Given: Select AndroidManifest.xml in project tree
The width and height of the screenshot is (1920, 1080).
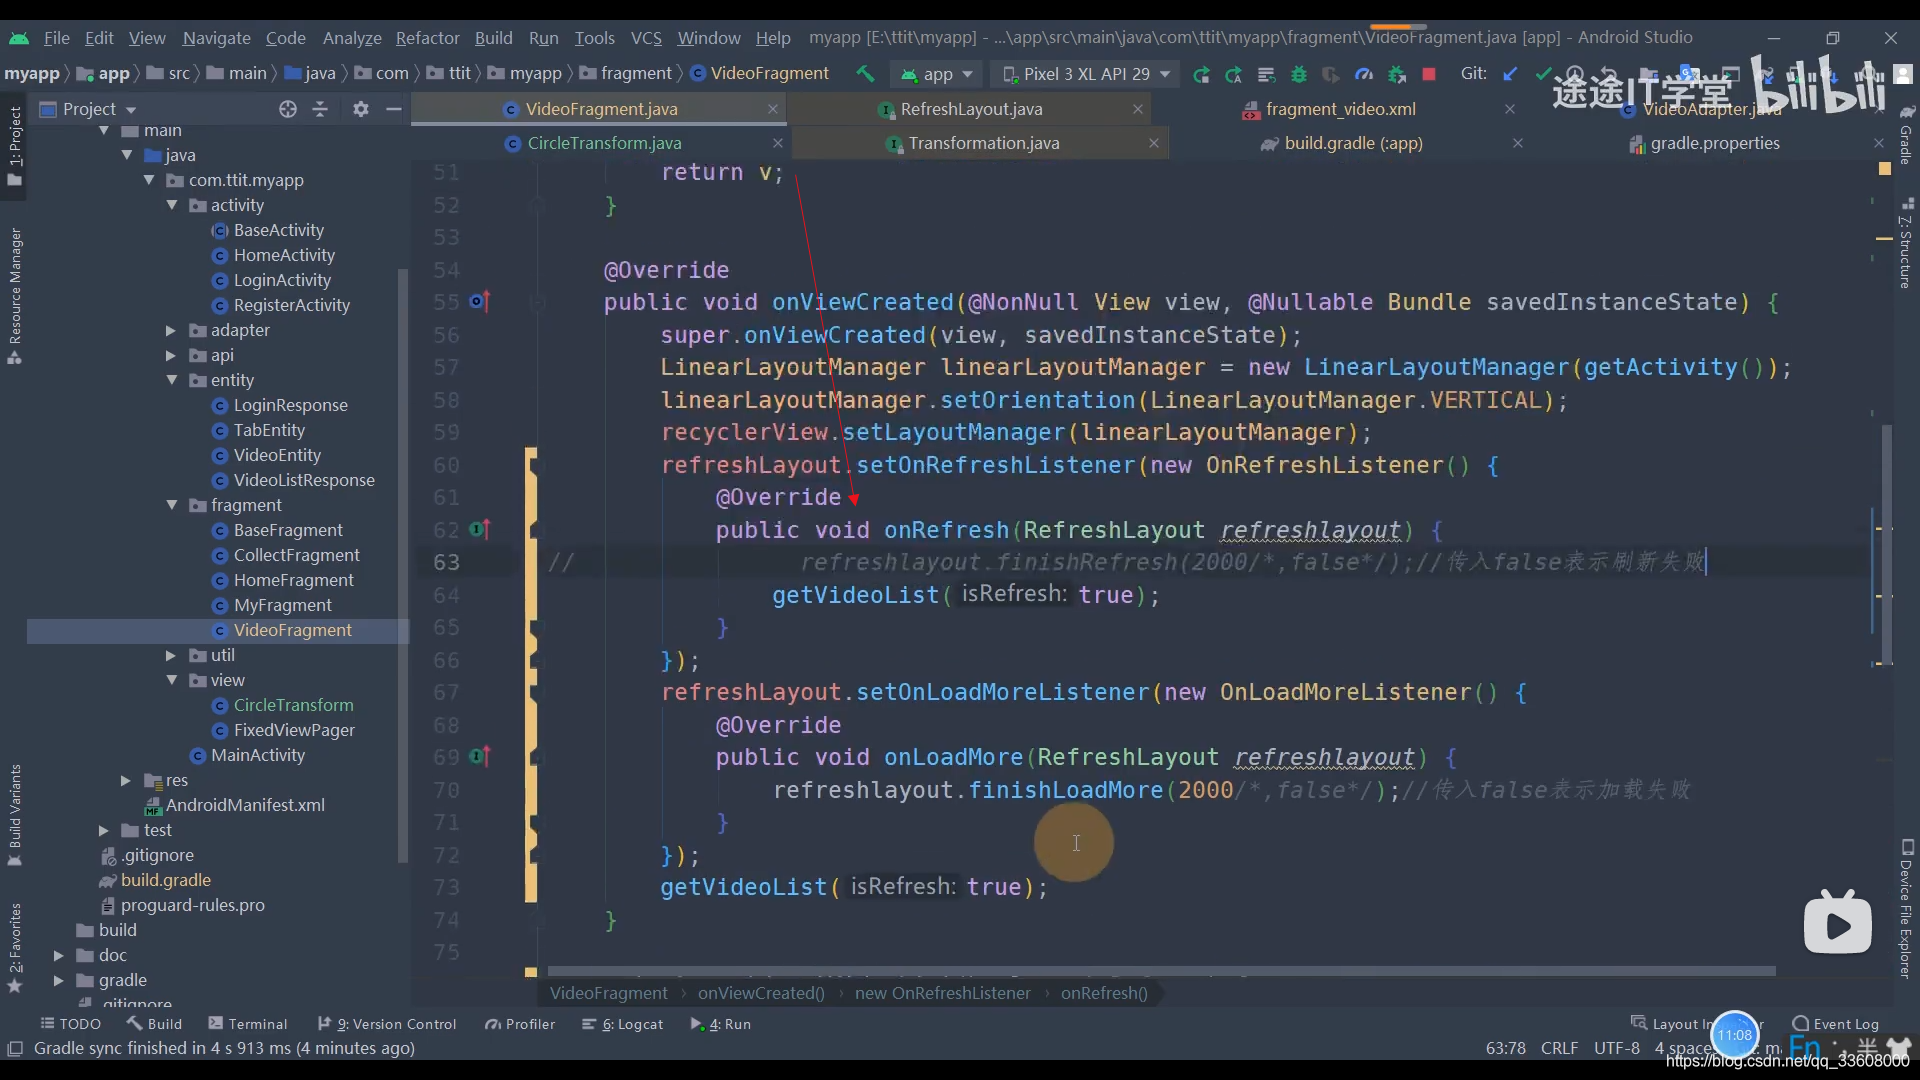Looking at the screenshot, I should 245,805.
